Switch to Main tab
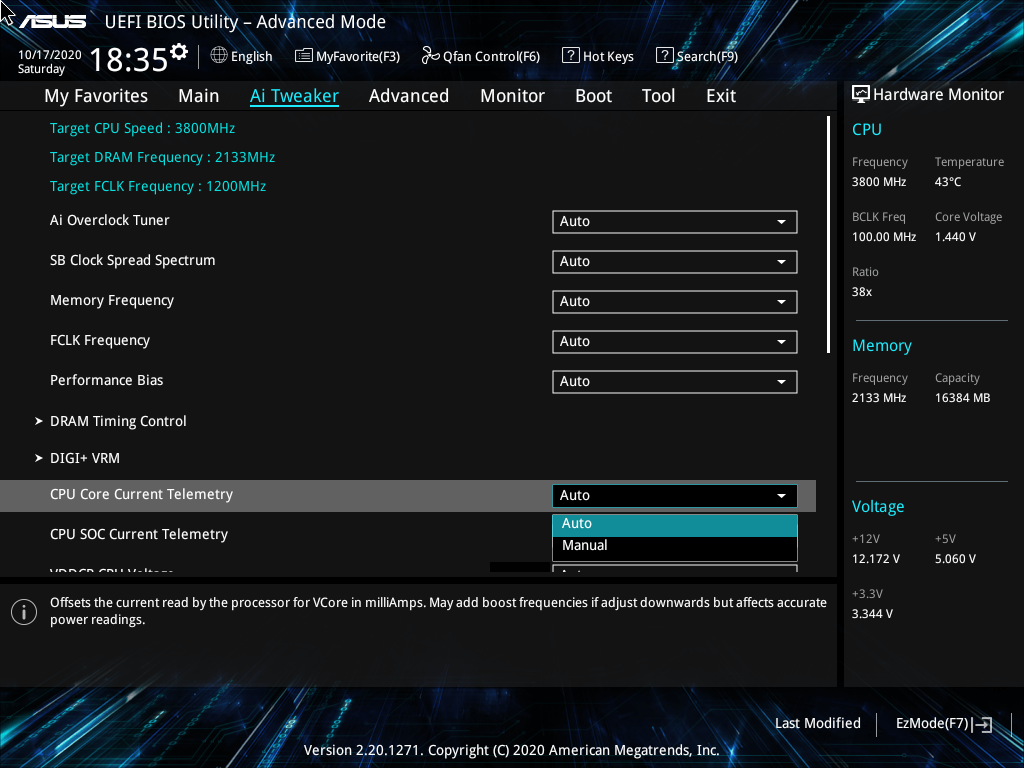Image resolution: width=1024 pixels, height=768 pixels. point(199,96)
